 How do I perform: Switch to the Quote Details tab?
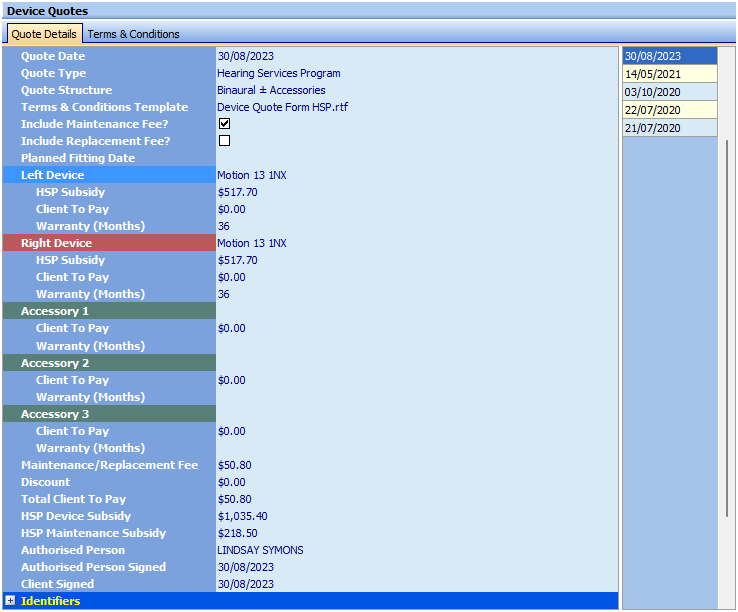click(x=44, y=34)
